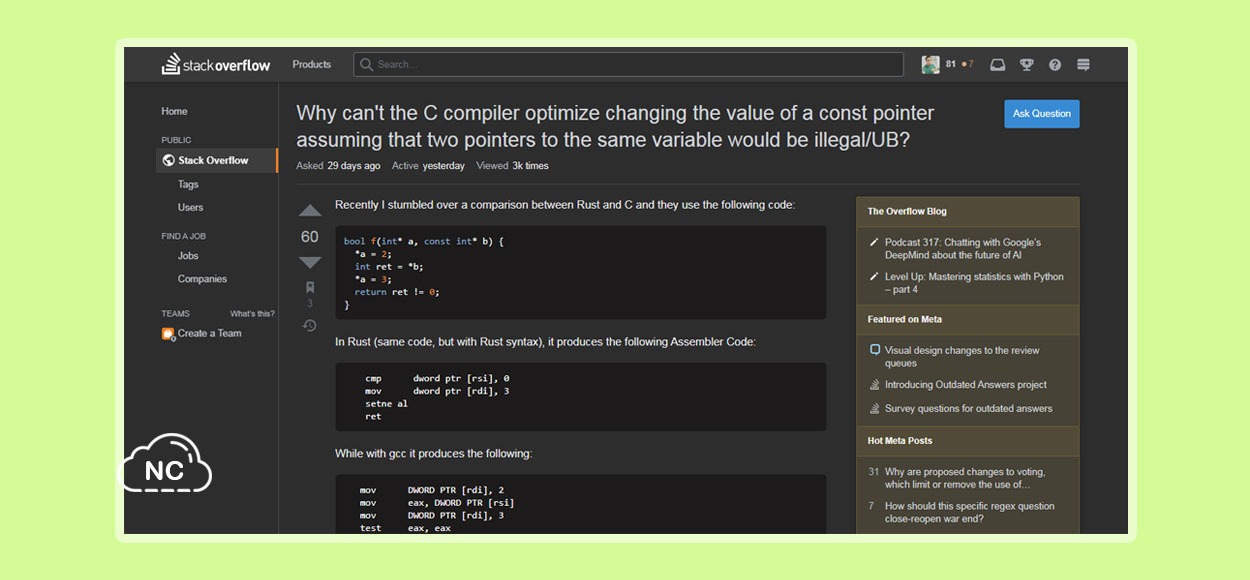Click the 'return ret != 0;' code line
This screenshot has height=580, width=1250.
[397, 292]
